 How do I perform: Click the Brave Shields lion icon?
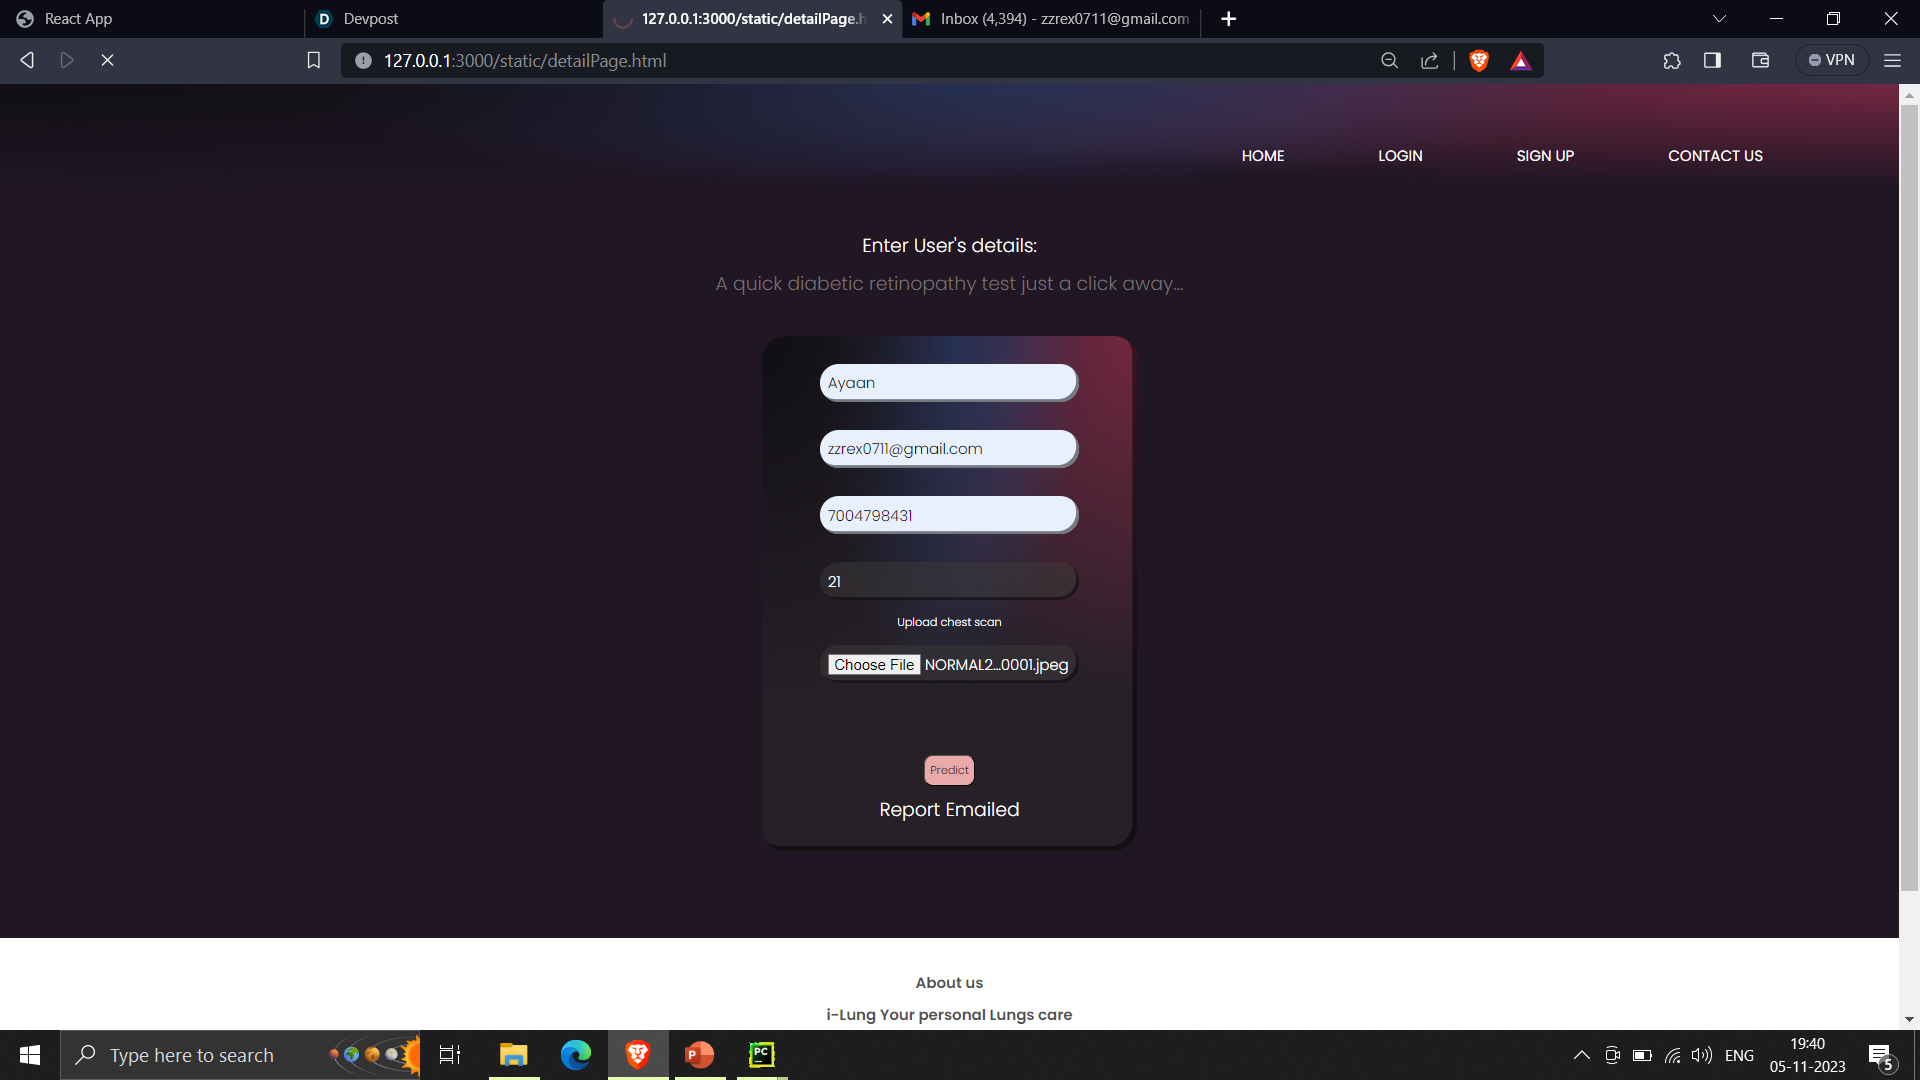pos(1479,61)
